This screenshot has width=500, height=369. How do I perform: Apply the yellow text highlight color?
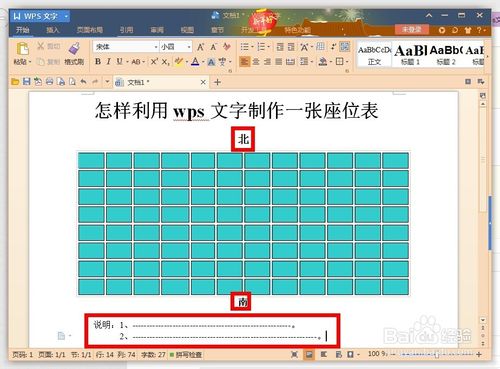click(179, 62)
